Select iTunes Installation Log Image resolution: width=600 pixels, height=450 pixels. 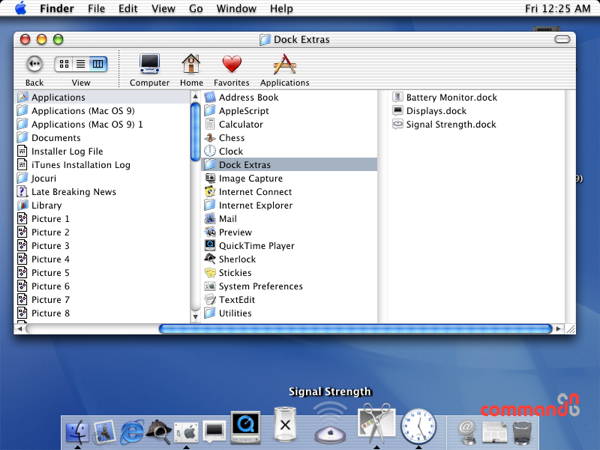point(102,165)
